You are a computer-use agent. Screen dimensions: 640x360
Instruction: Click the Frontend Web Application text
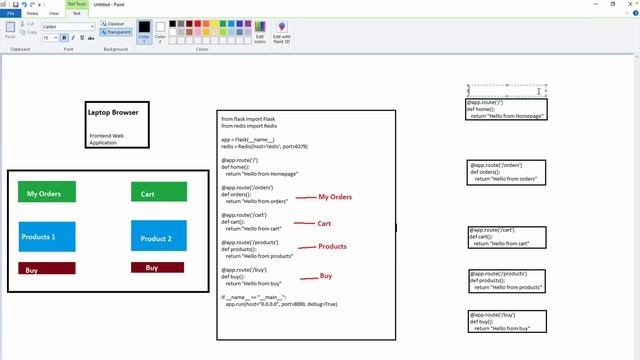click(x=106, y=139)
